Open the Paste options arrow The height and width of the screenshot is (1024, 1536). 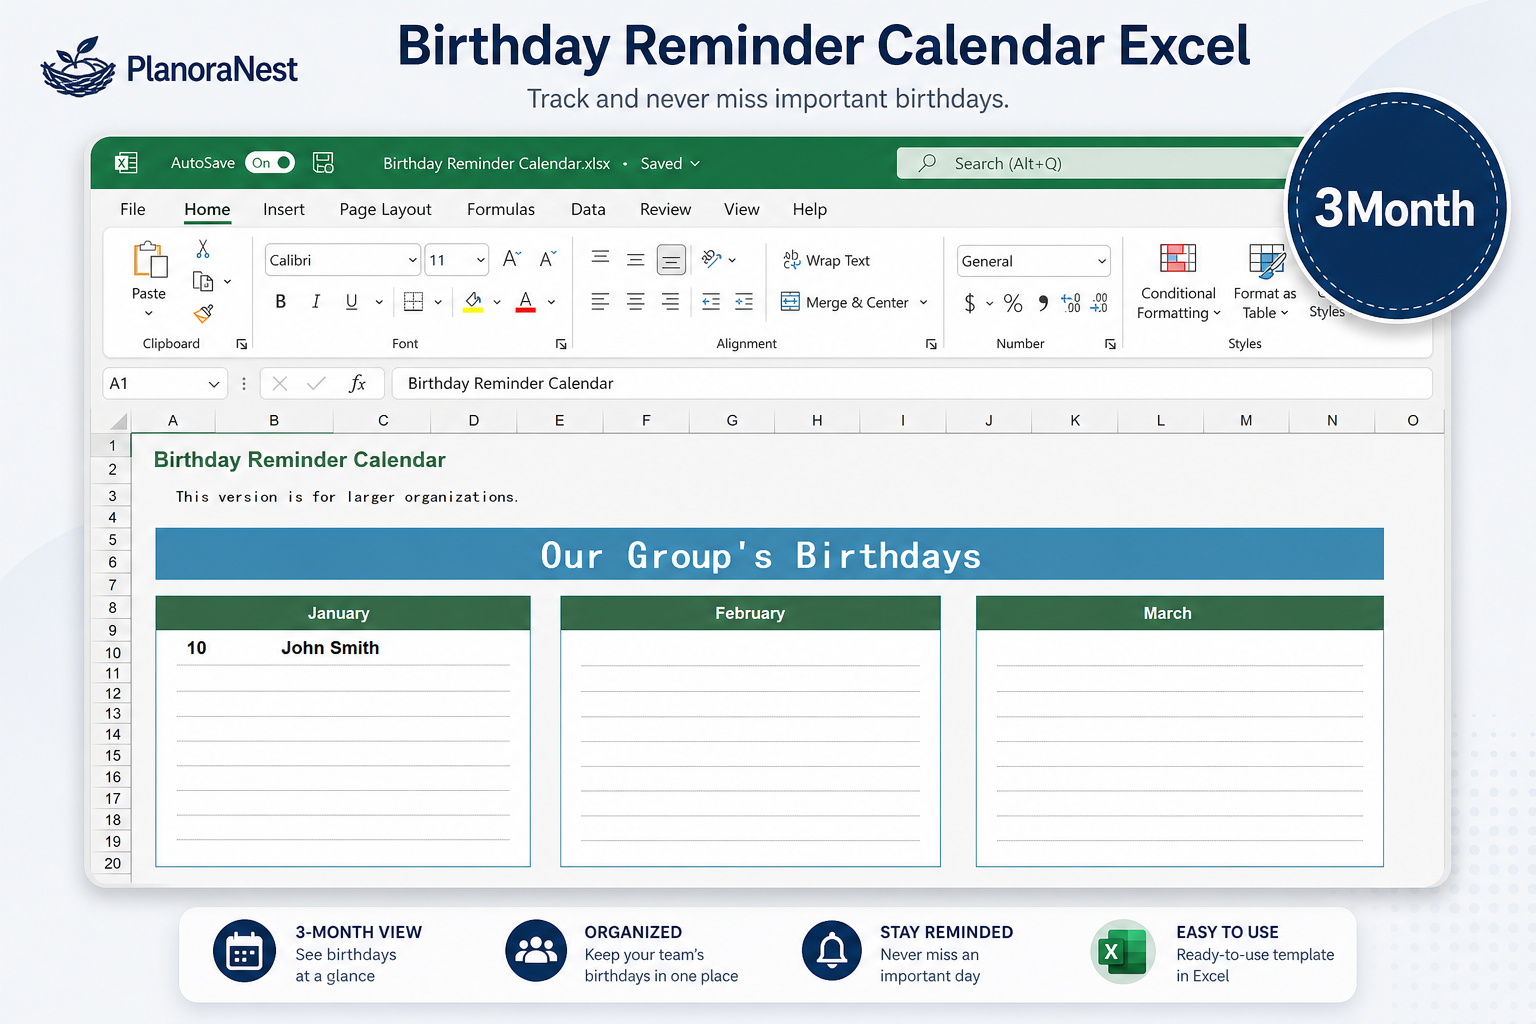click(149, 313)
